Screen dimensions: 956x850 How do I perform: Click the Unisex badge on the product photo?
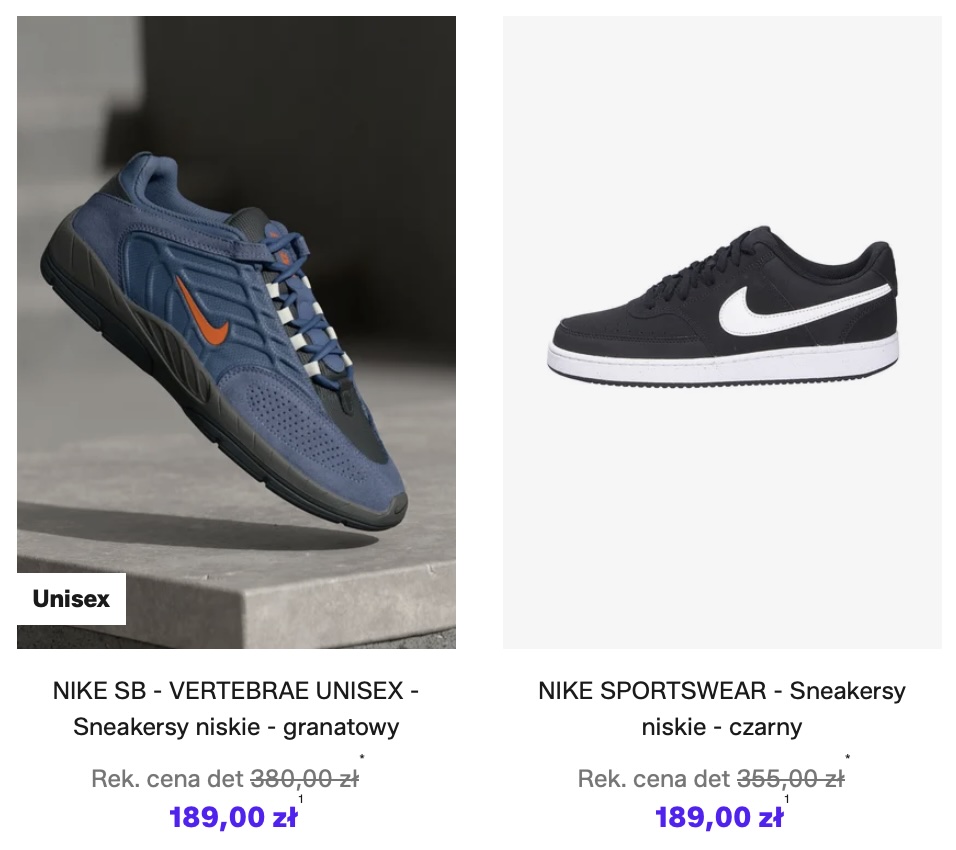(71, 599)
